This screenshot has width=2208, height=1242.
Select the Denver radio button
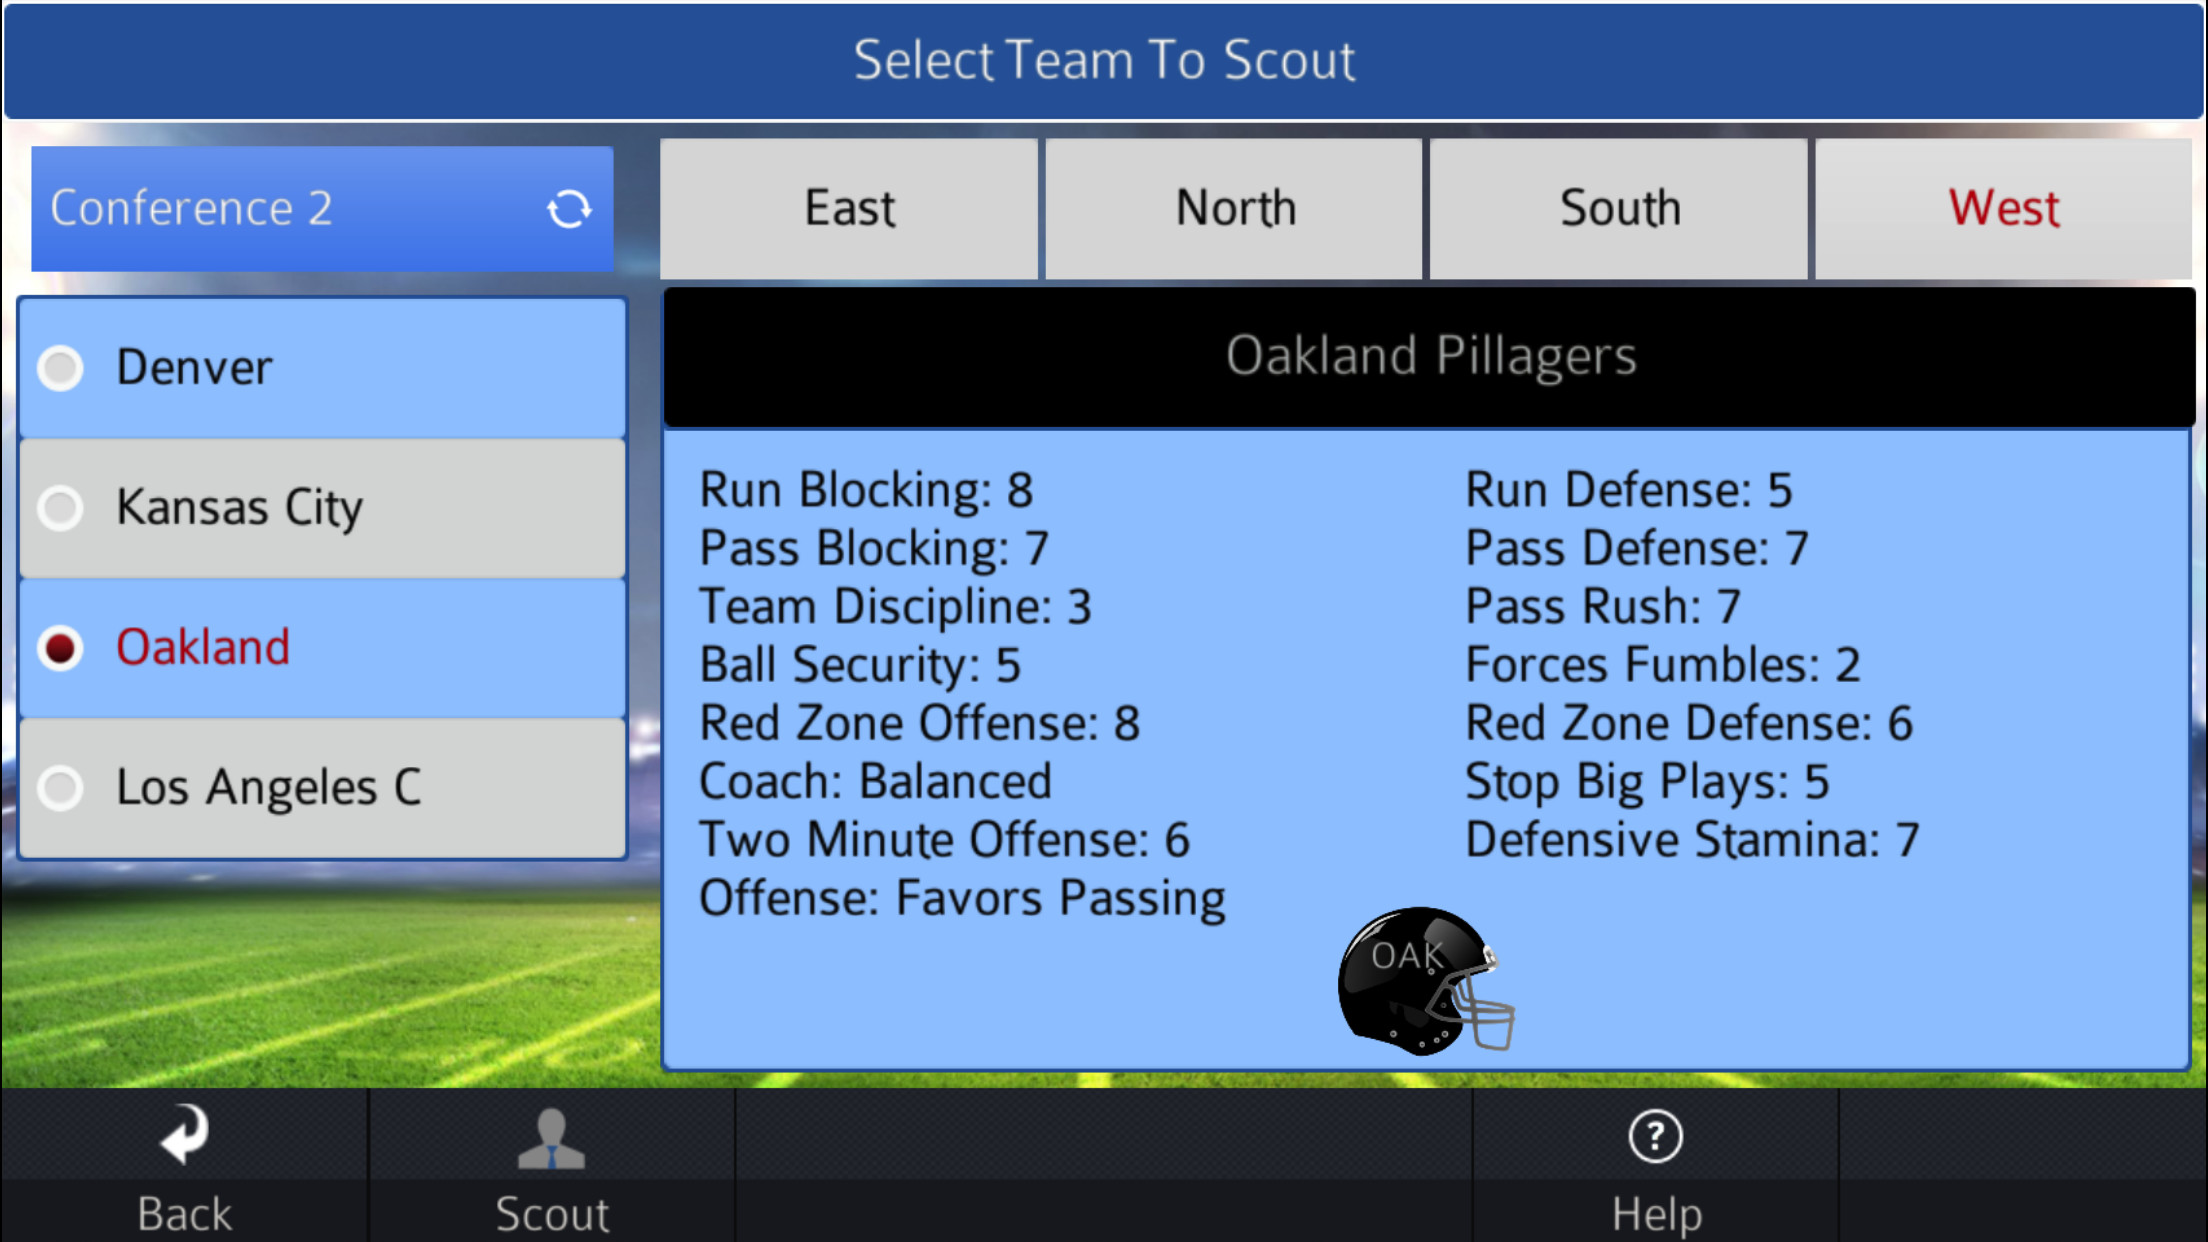point(60,368)
